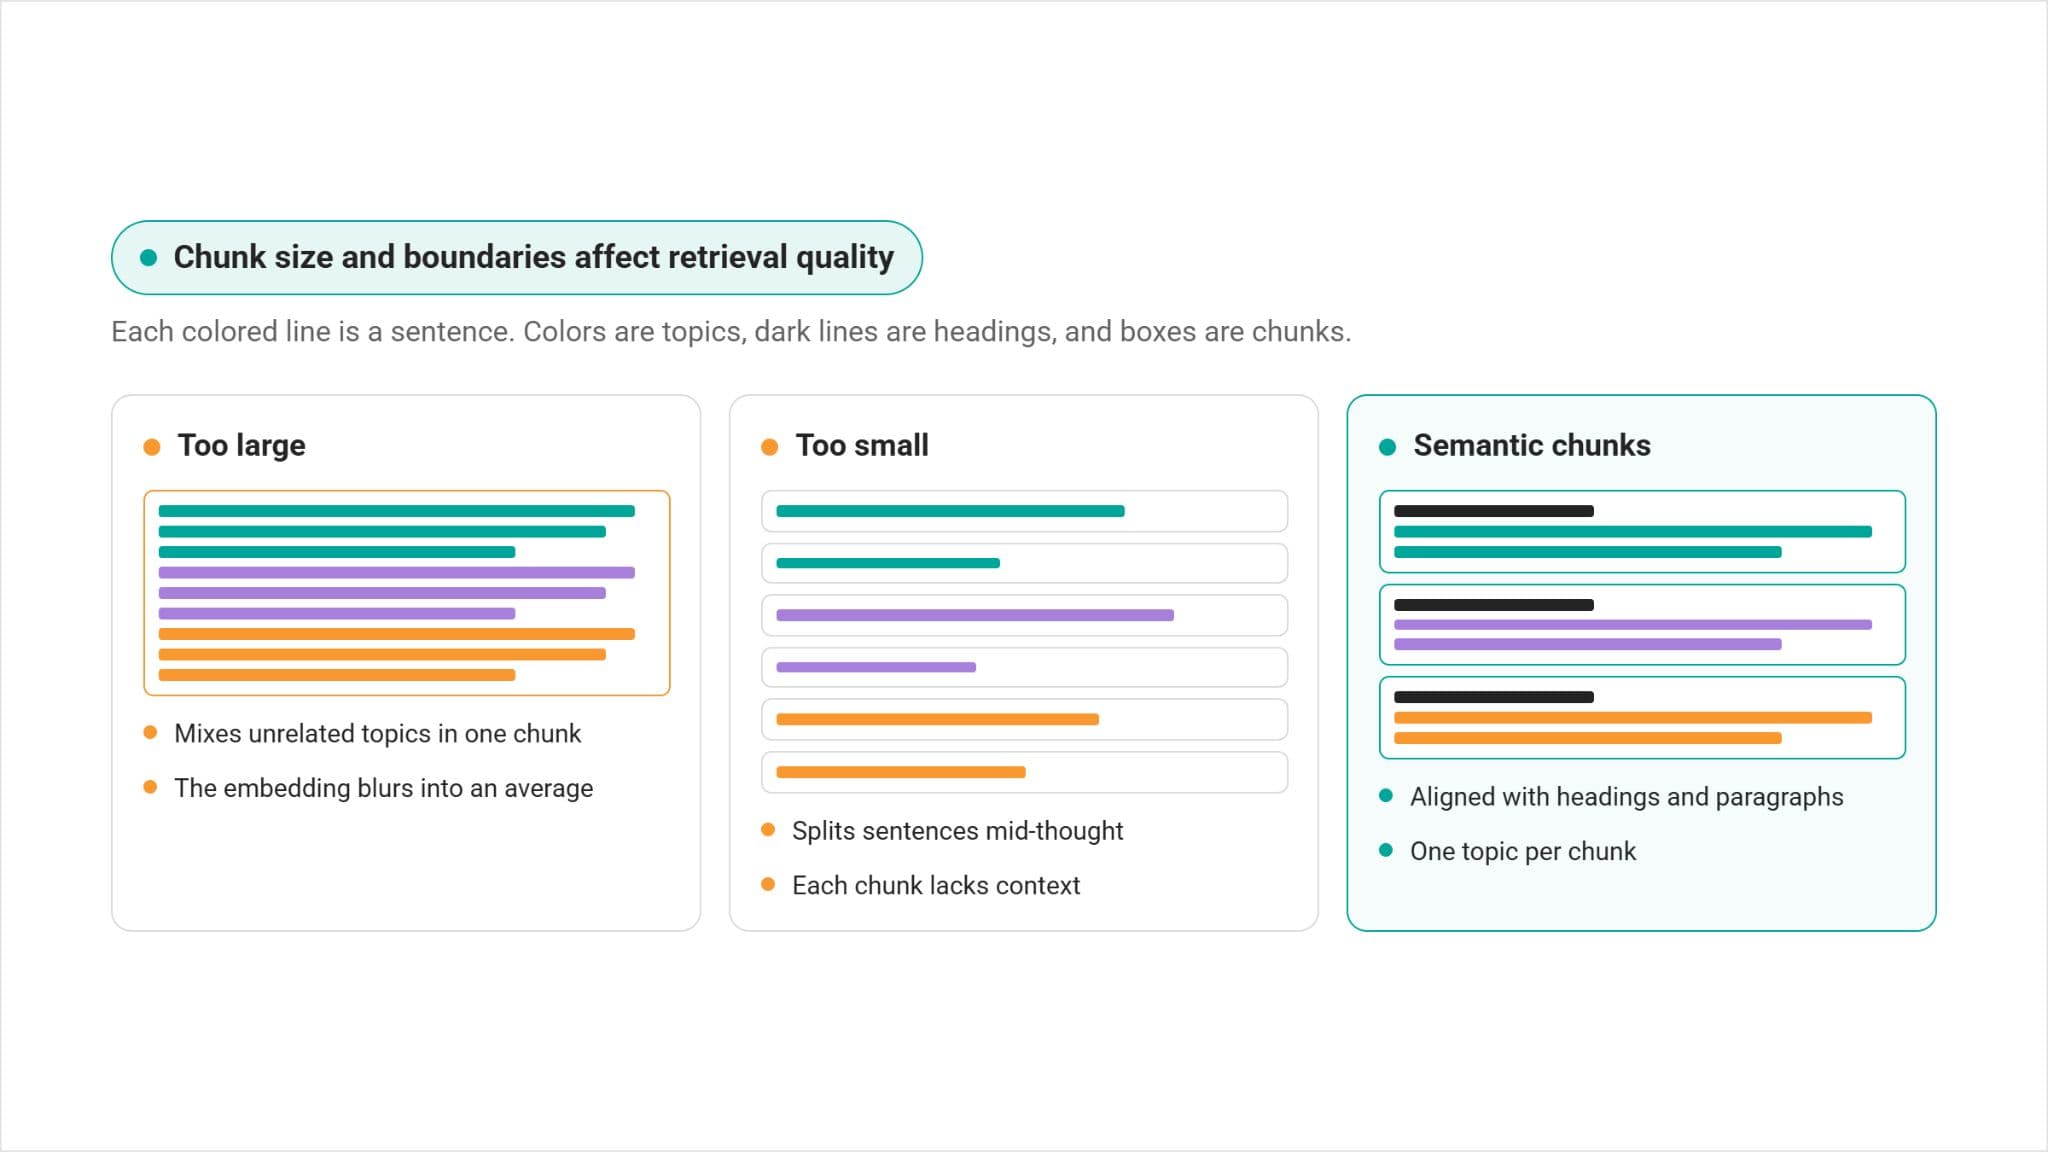Click the first small teal chunk box
Screen dimensions: 2048x1152
tap(1024, 511)
